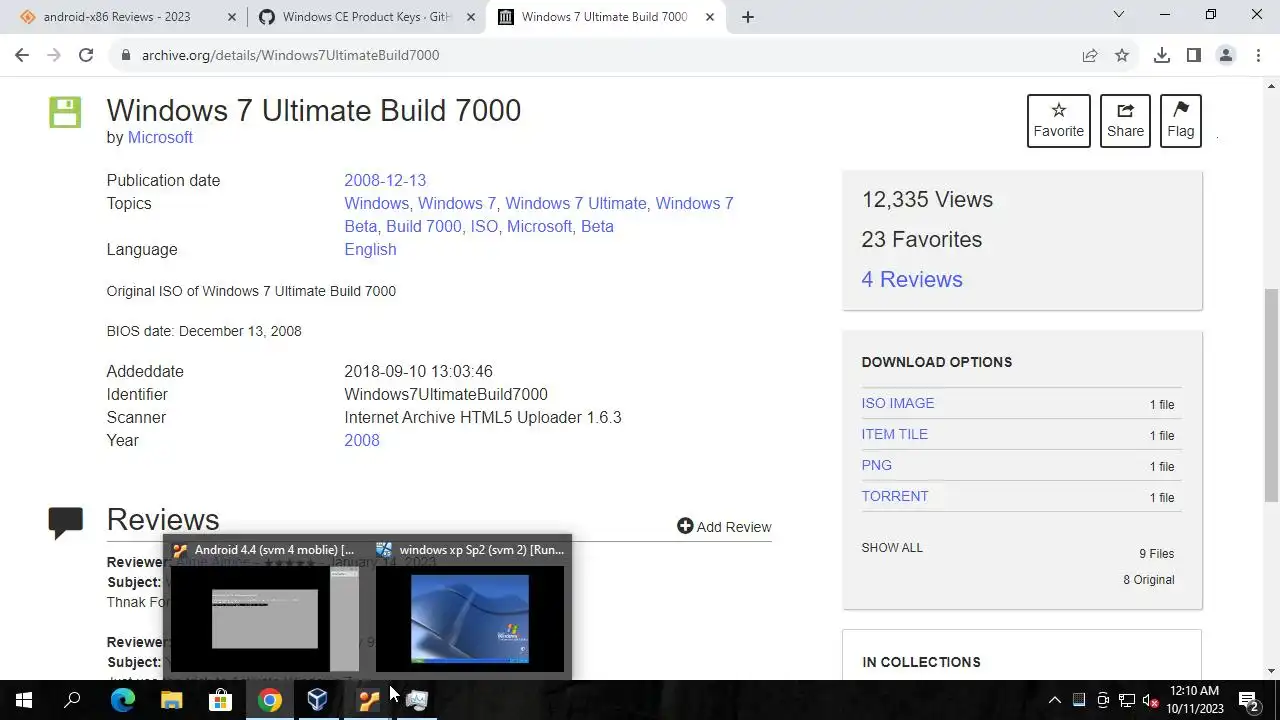Open Chrome three-dot menu
1280x720 pixels.
coord(1257,55)
